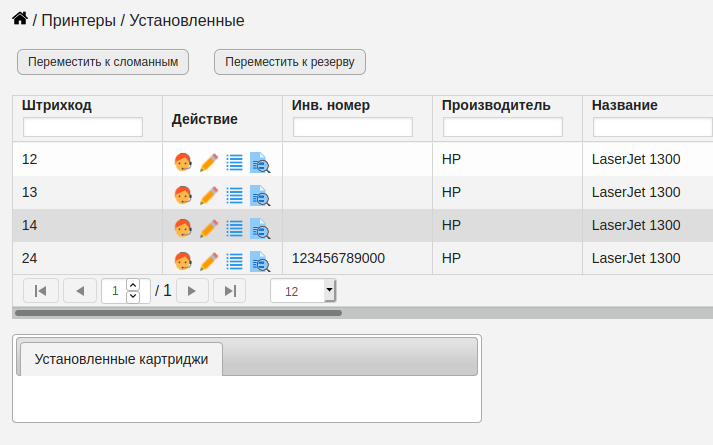Click pencil edit icon for printer 24
Viewport: 713px width, 445px height.
209,262
